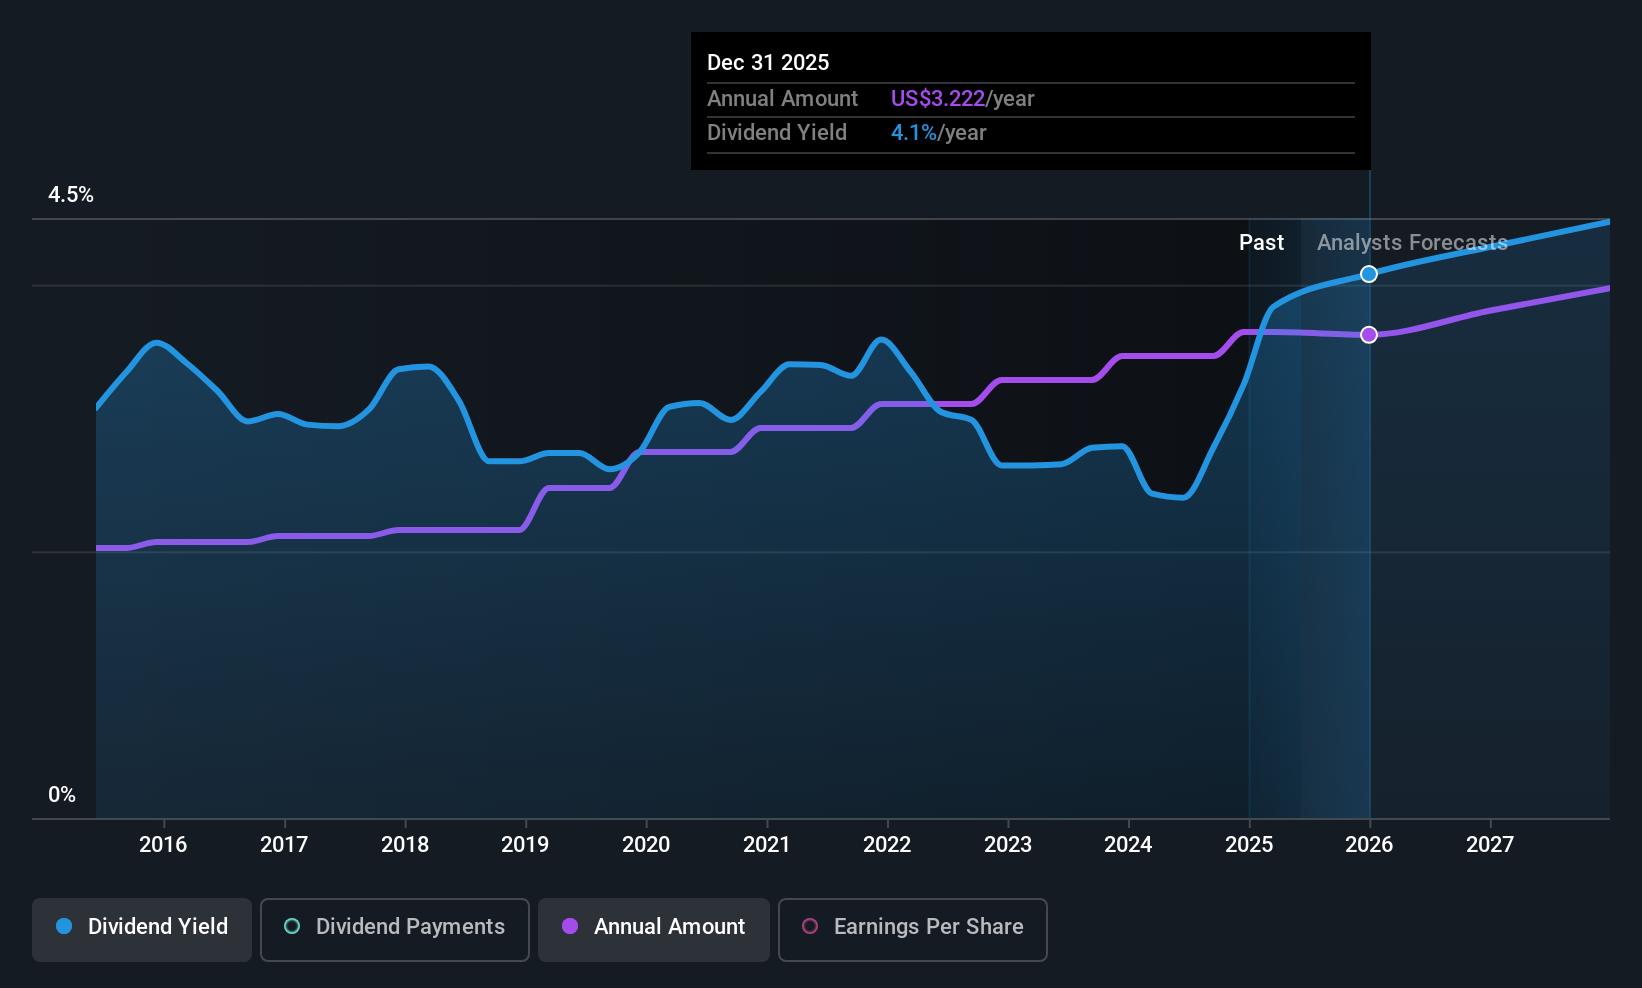Click the 0% y-axis label

pyautogui.click(x=62, y=795)
